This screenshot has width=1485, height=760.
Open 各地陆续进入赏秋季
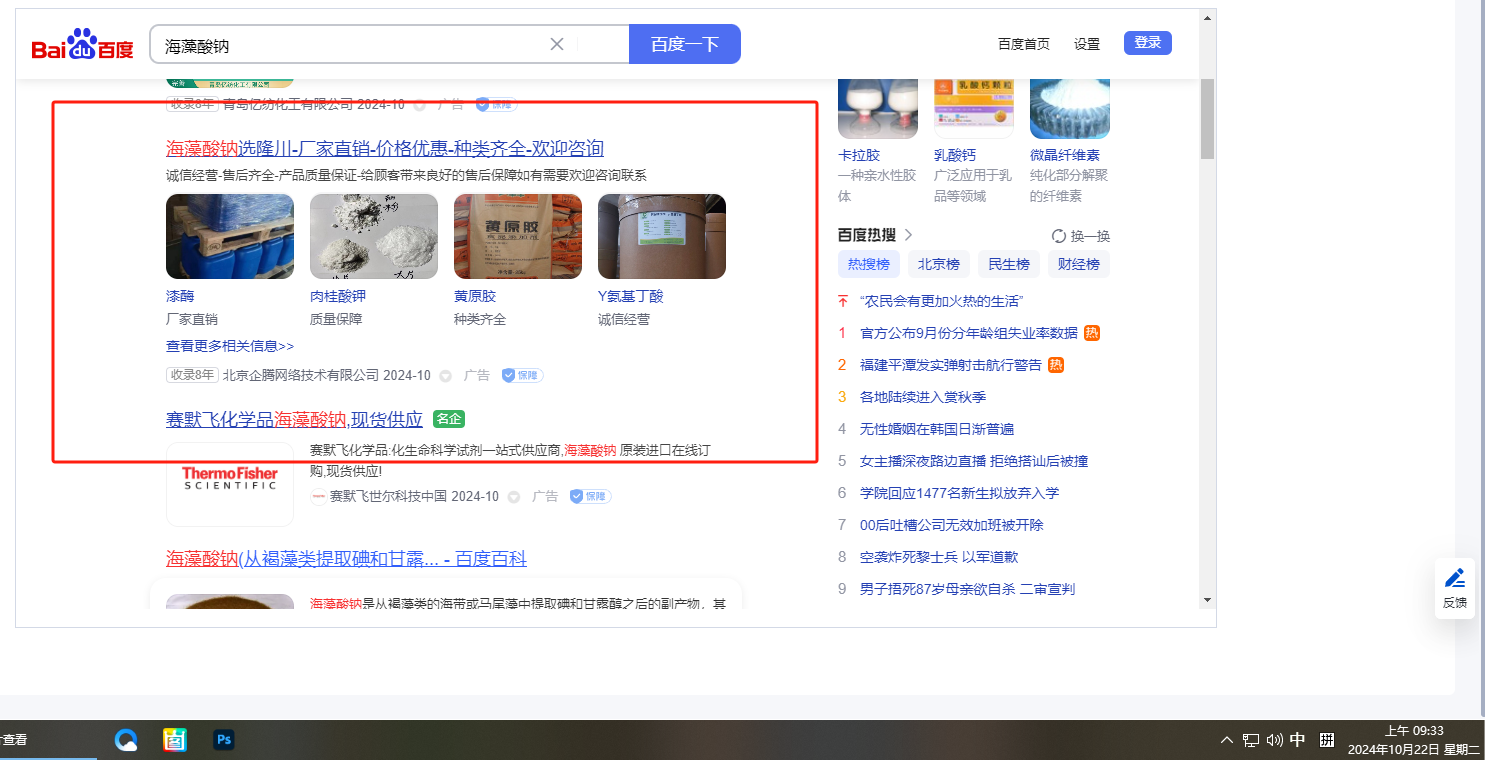click(921, 397)
